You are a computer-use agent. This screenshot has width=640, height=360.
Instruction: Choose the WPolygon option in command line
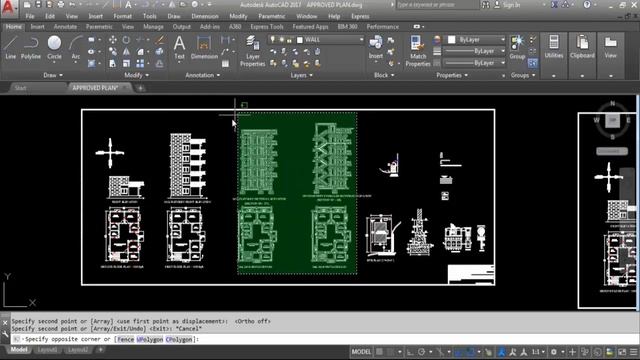pyautogui.click(x=150, y=339)
